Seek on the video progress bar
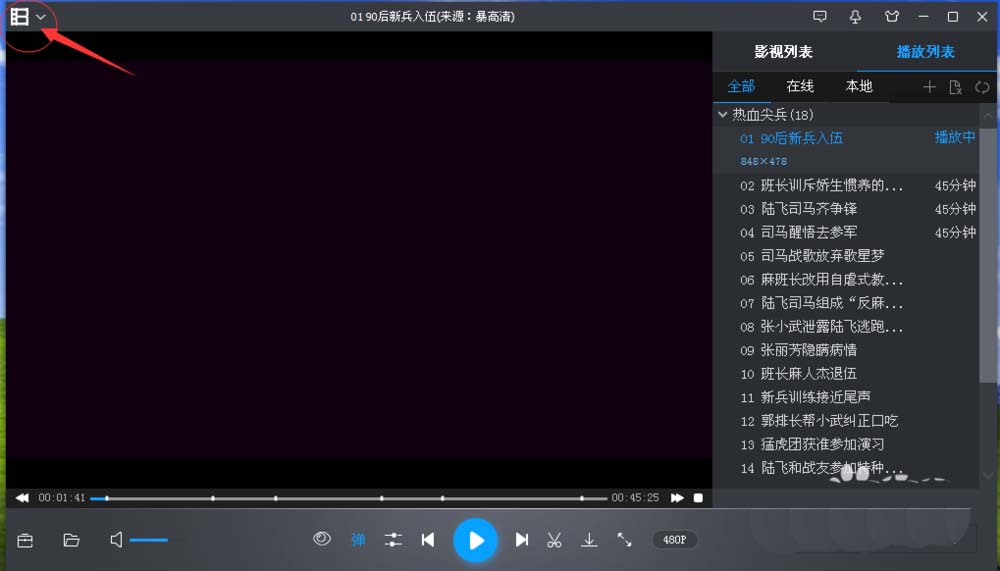The image size is (1000, 571). (x=348, y=498)
